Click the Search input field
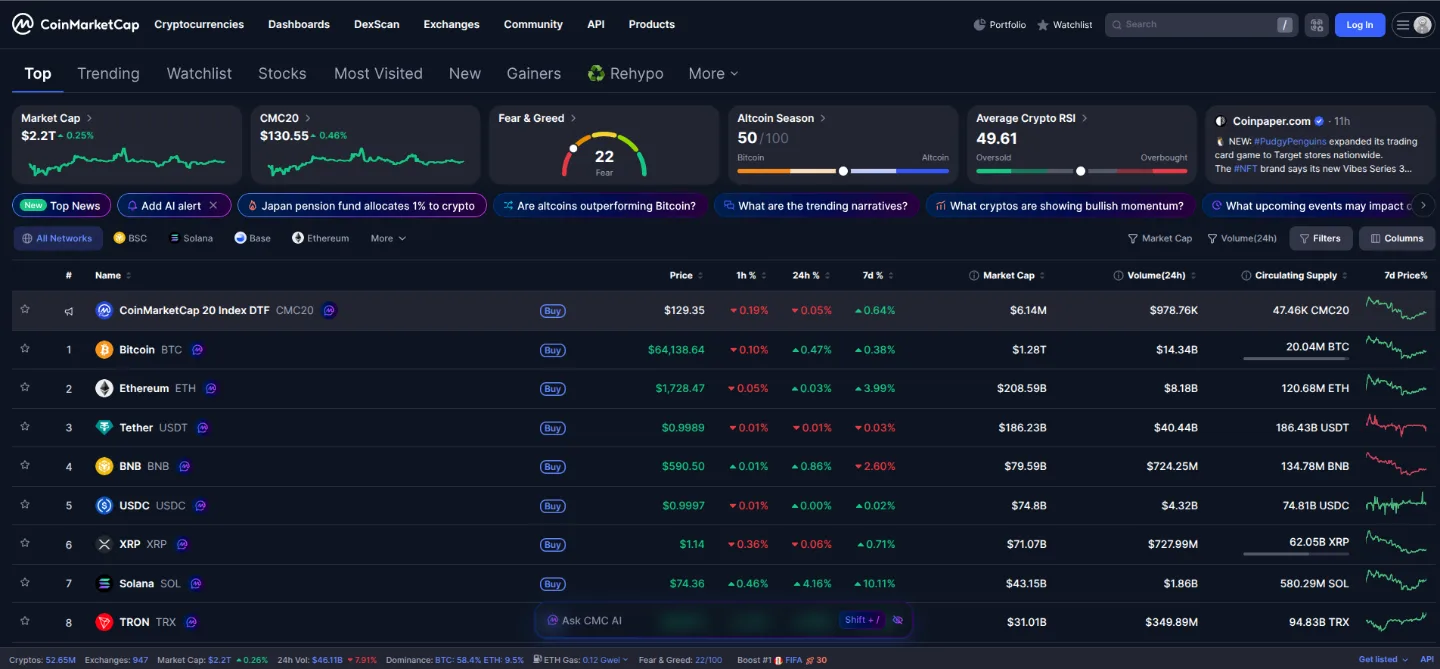This screenshot has width=1440, height=669. (x=1199, y=25)
